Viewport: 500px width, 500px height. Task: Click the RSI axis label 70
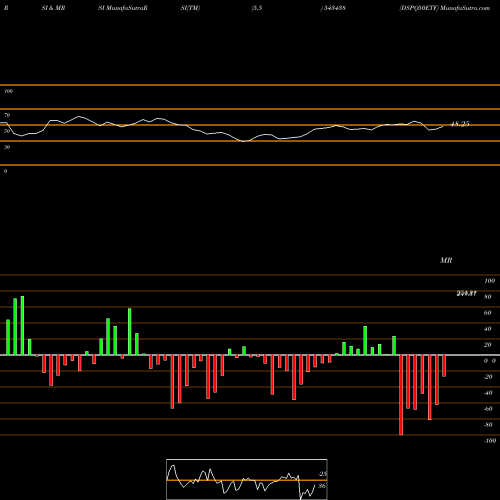coord(7,115)
